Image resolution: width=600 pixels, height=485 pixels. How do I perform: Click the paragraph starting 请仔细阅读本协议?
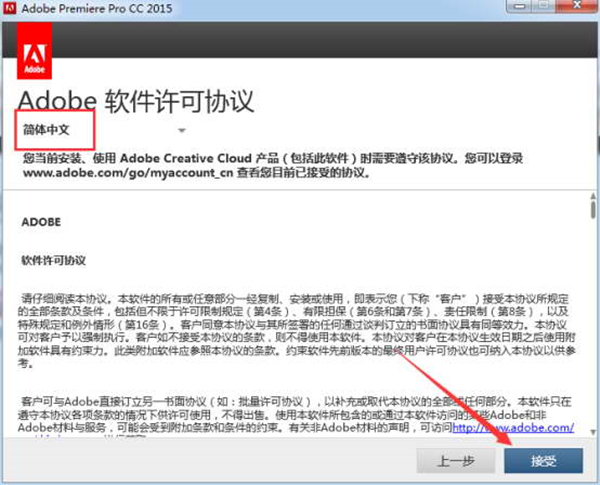coord(297,331)
